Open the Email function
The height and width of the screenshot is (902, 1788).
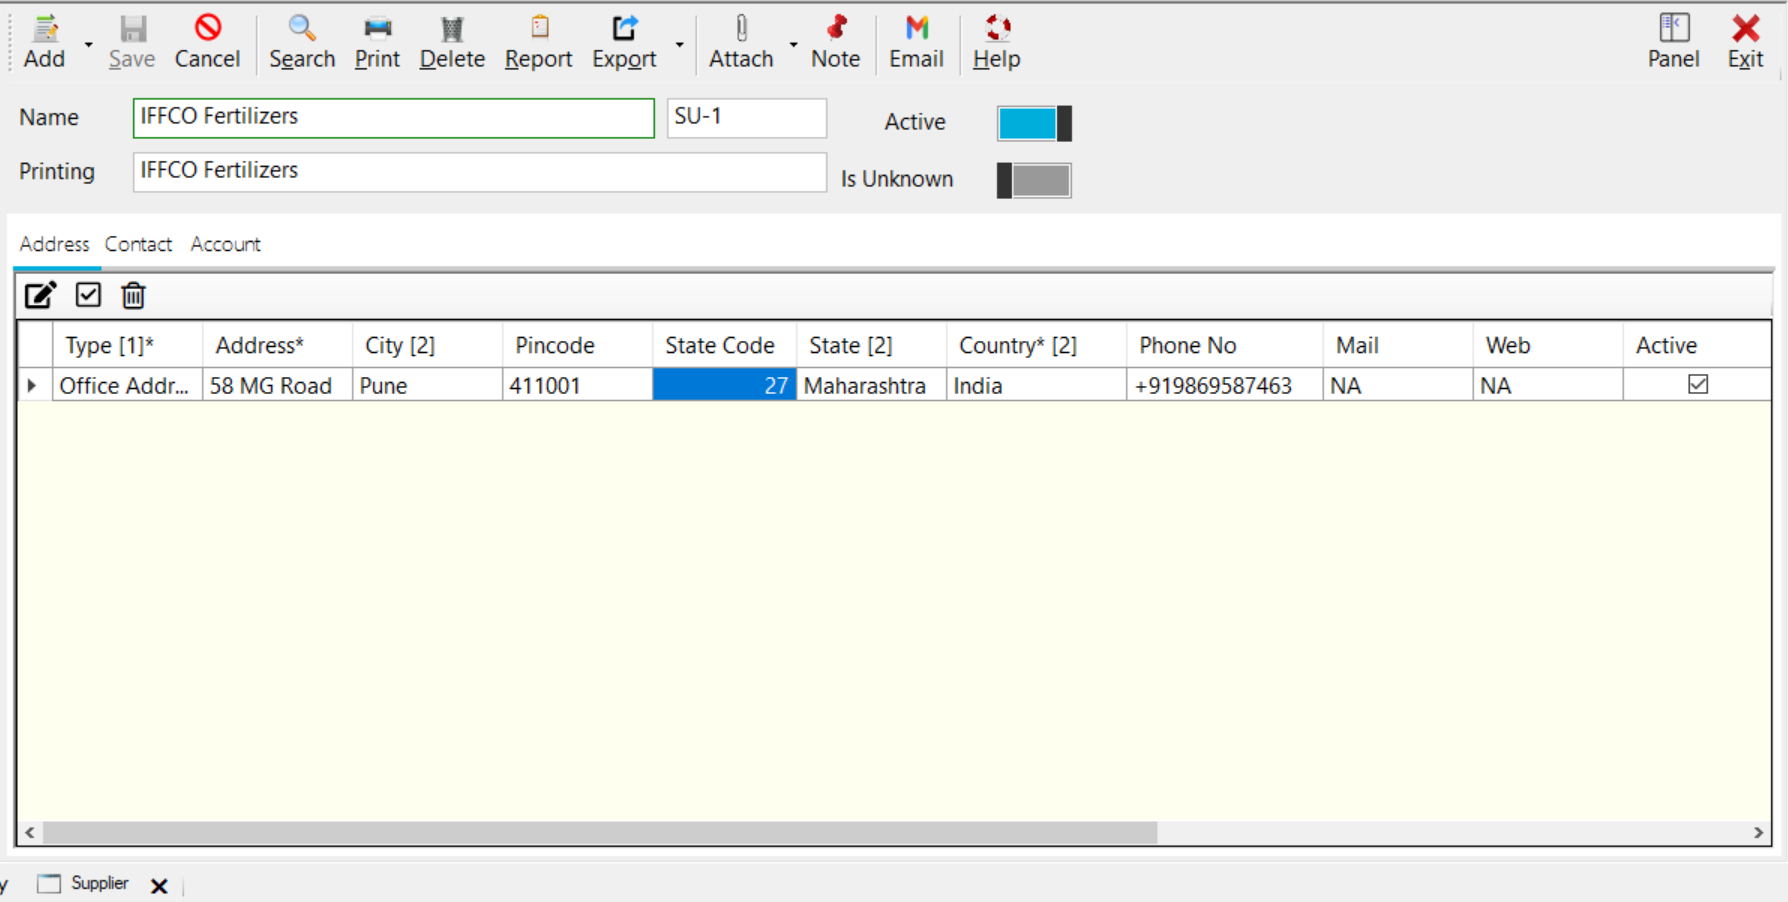915,40
